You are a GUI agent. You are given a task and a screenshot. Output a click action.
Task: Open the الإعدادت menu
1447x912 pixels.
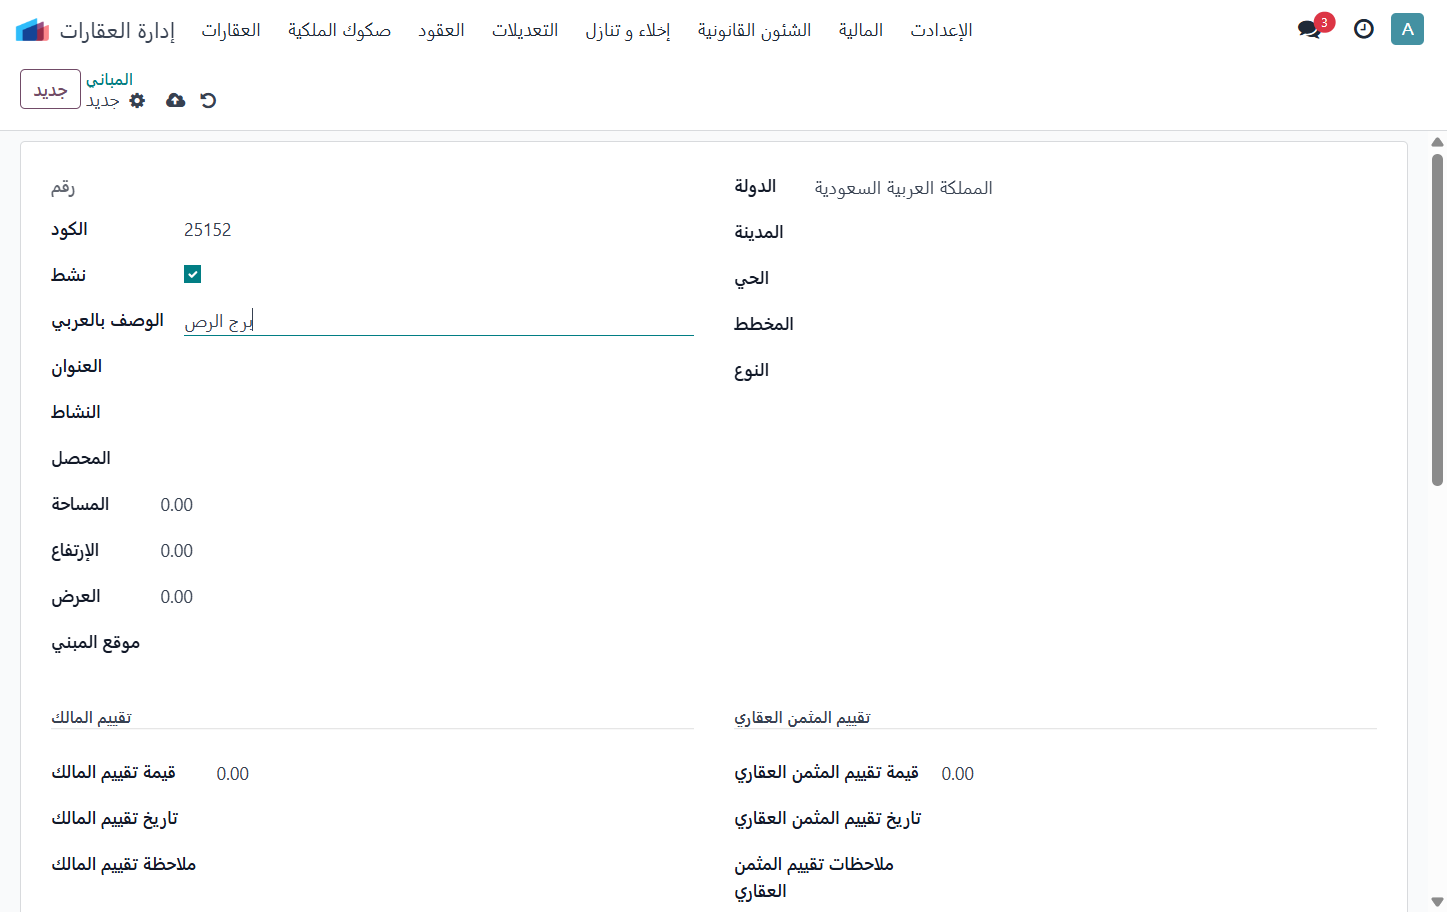pyautogui.click(x=941, y=30)
